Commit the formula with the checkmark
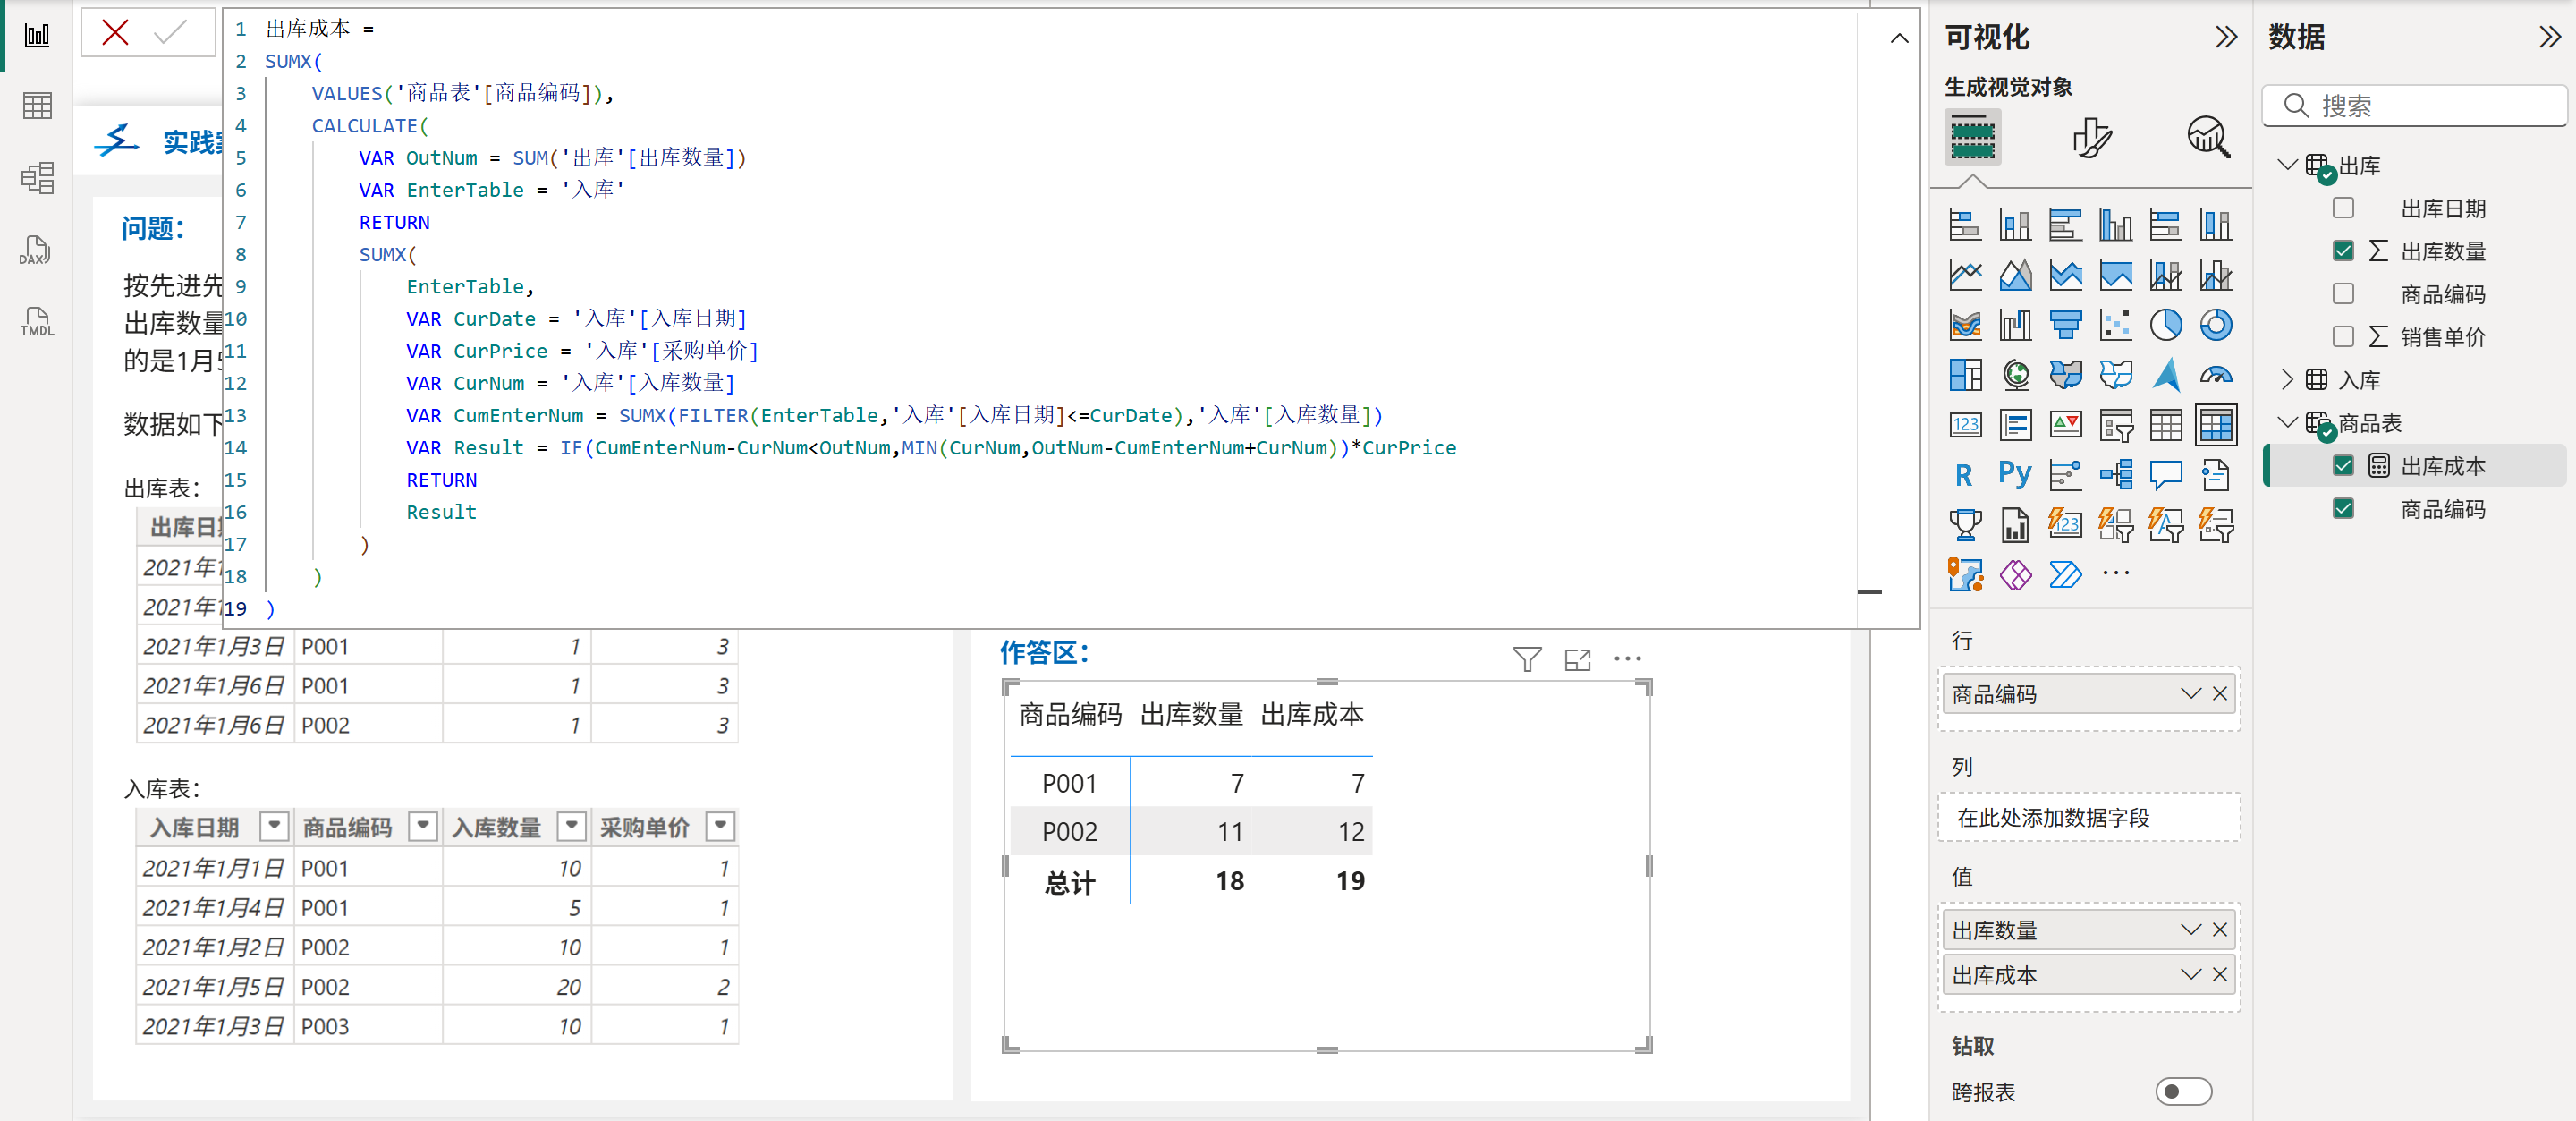 coord(170,33)
